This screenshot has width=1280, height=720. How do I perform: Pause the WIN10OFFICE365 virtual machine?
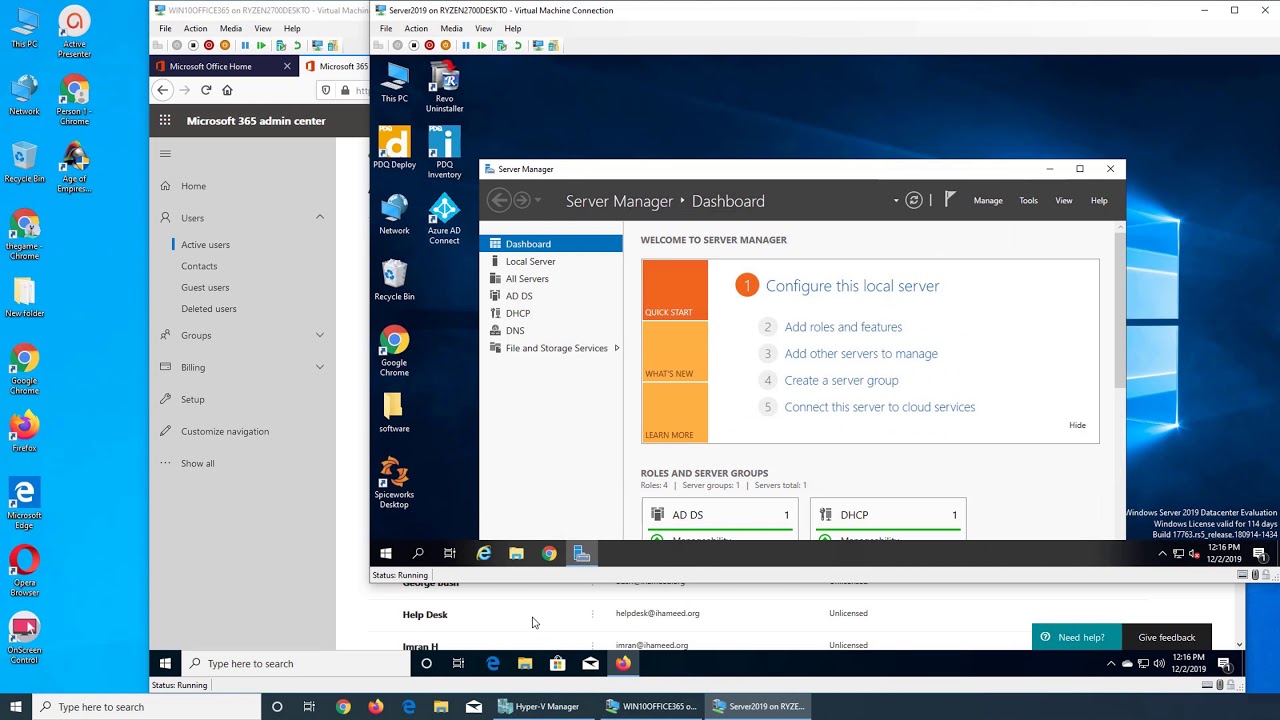tap(245, 45)
